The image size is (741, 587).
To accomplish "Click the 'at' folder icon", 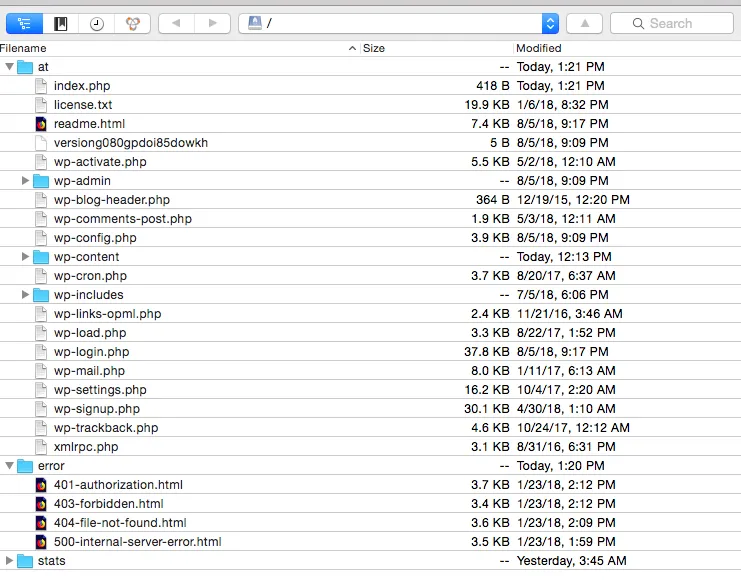I will click(25, 67).
